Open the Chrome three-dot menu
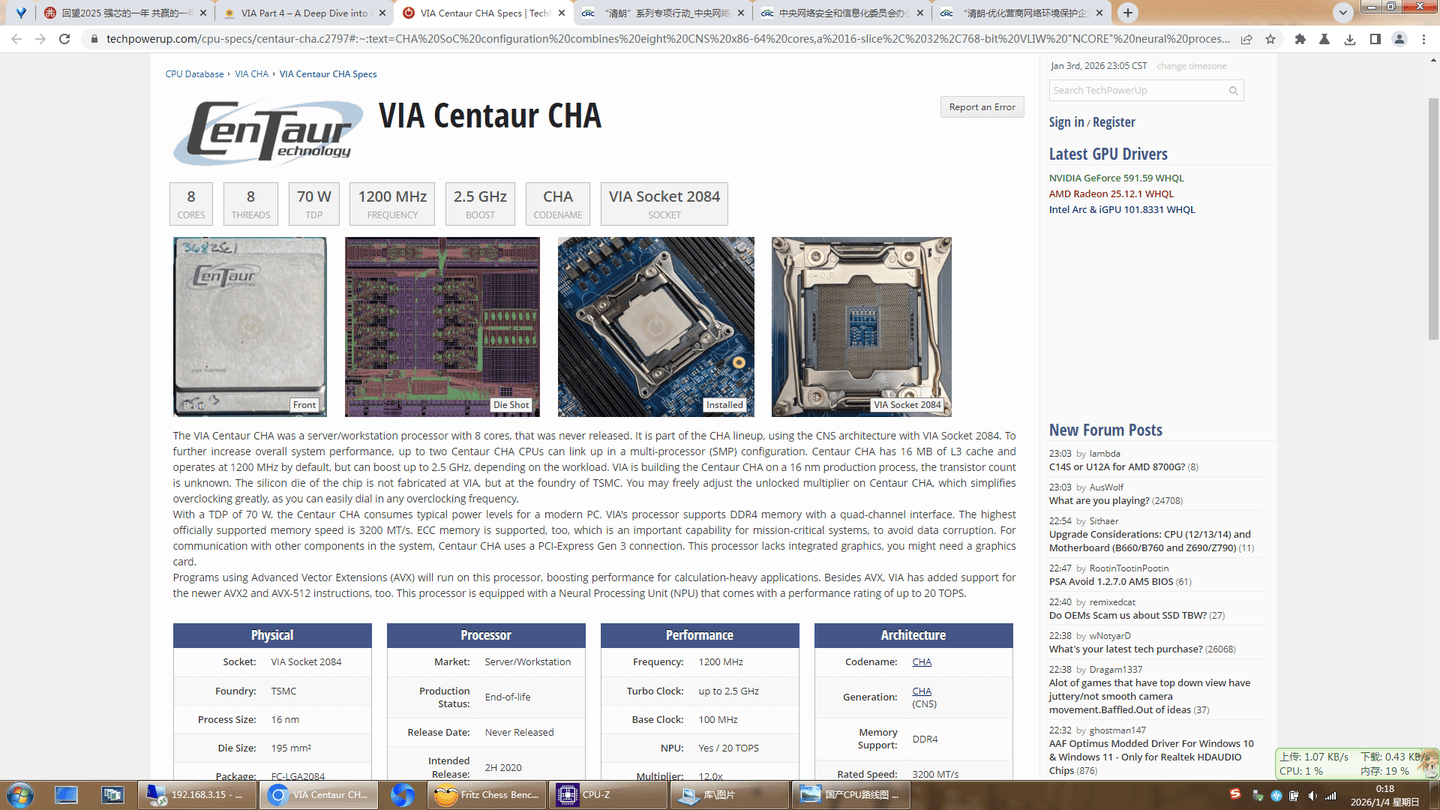1440x810 pixels. pos(1424,39)
